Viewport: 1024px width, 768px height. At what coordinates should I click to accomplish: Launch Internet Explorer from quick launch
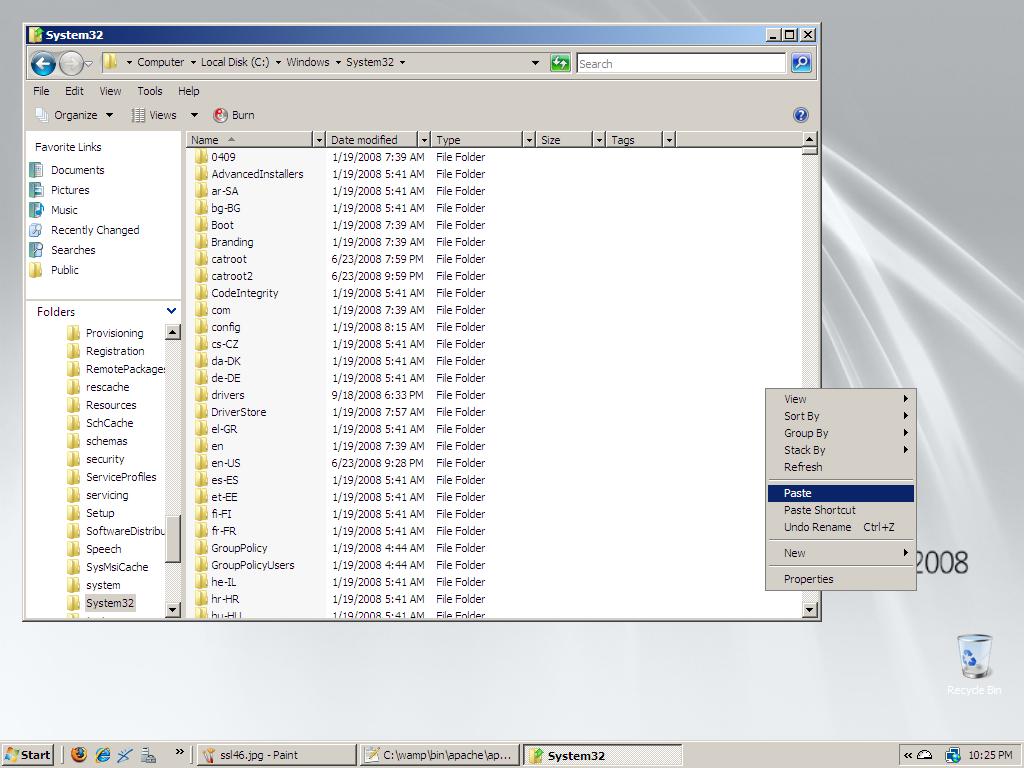[x=102, y=755]
